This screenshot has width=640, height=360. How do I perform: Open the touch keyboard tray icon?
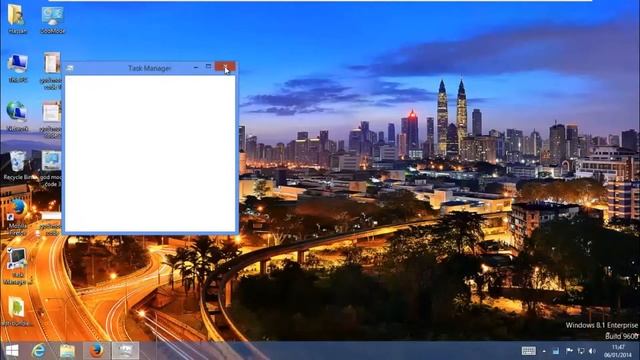pos(529,351)
